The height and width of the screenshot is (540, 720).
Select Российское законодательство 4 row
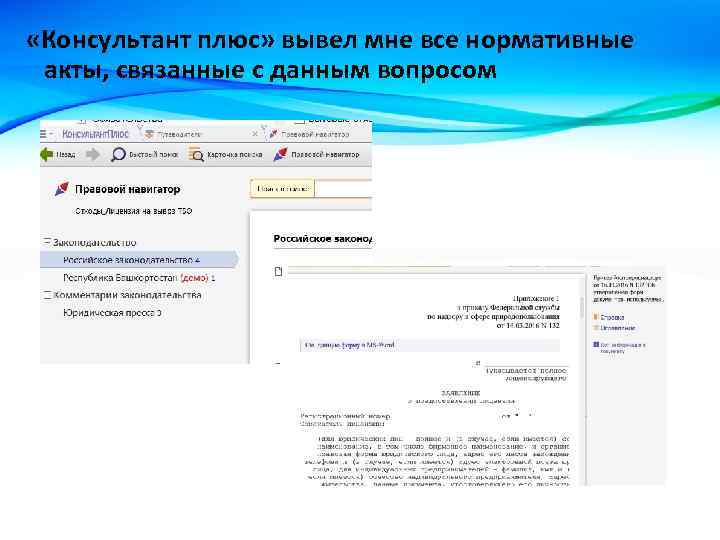(140, 260)
